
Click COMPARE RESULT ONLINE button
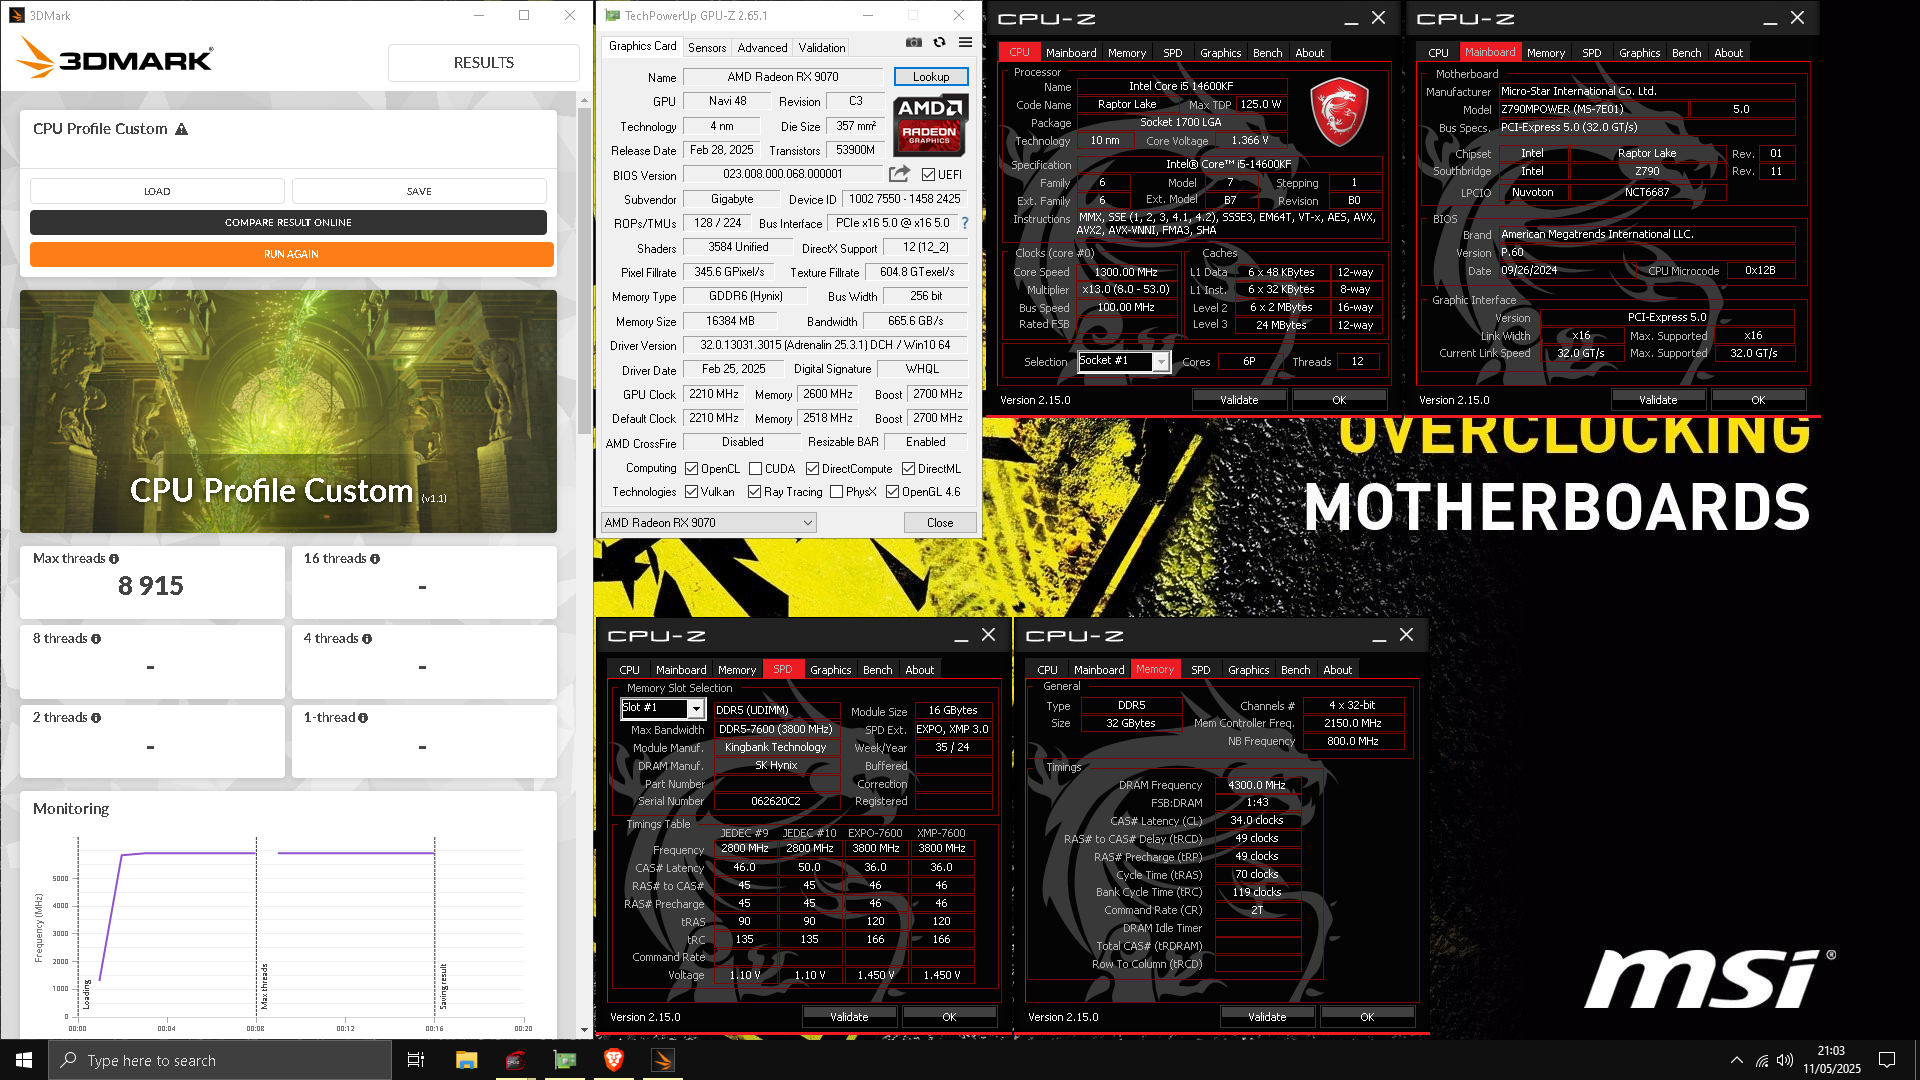point(288,222)
